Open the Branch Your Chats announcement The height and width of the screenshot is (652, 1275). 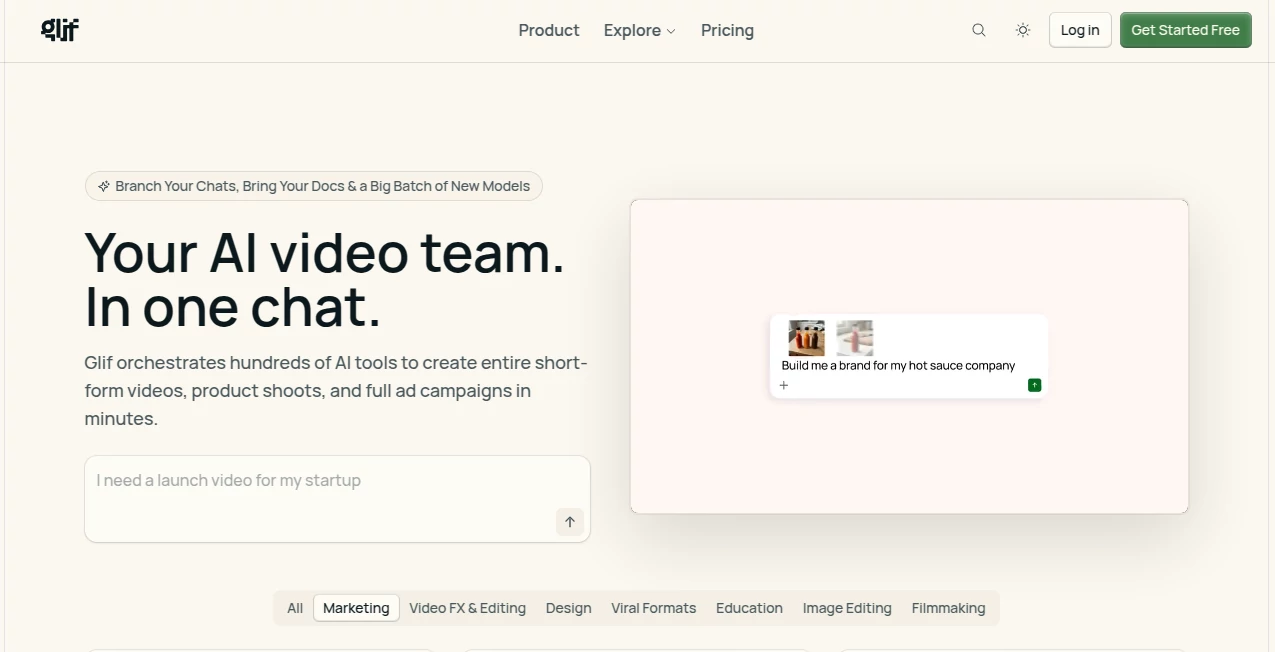tap(314, 186)
